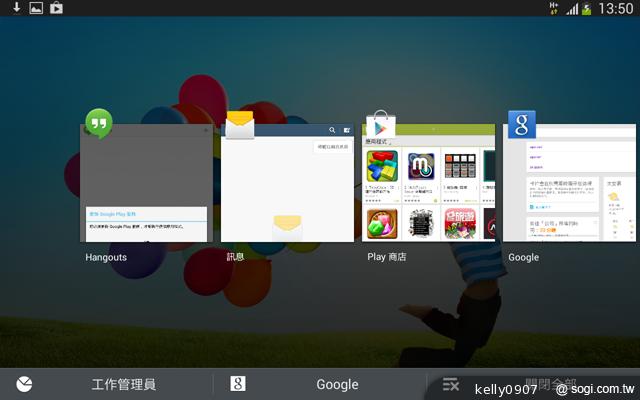This screenshot has height=400, width=640.
Task: Tap the red banner app in Play thumbnail
Action: [x=460, y=224]
